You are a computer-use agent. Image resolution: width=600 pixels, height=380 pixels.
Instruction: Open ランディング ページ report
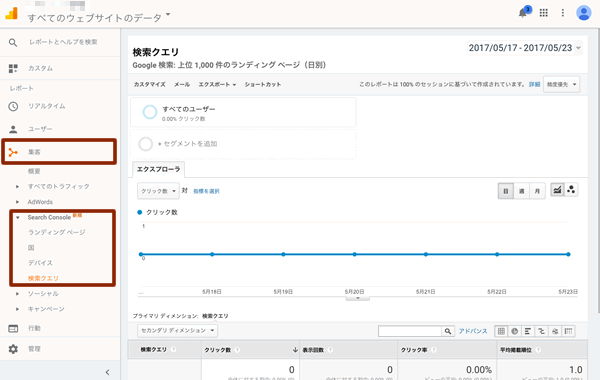coord(57,232)
